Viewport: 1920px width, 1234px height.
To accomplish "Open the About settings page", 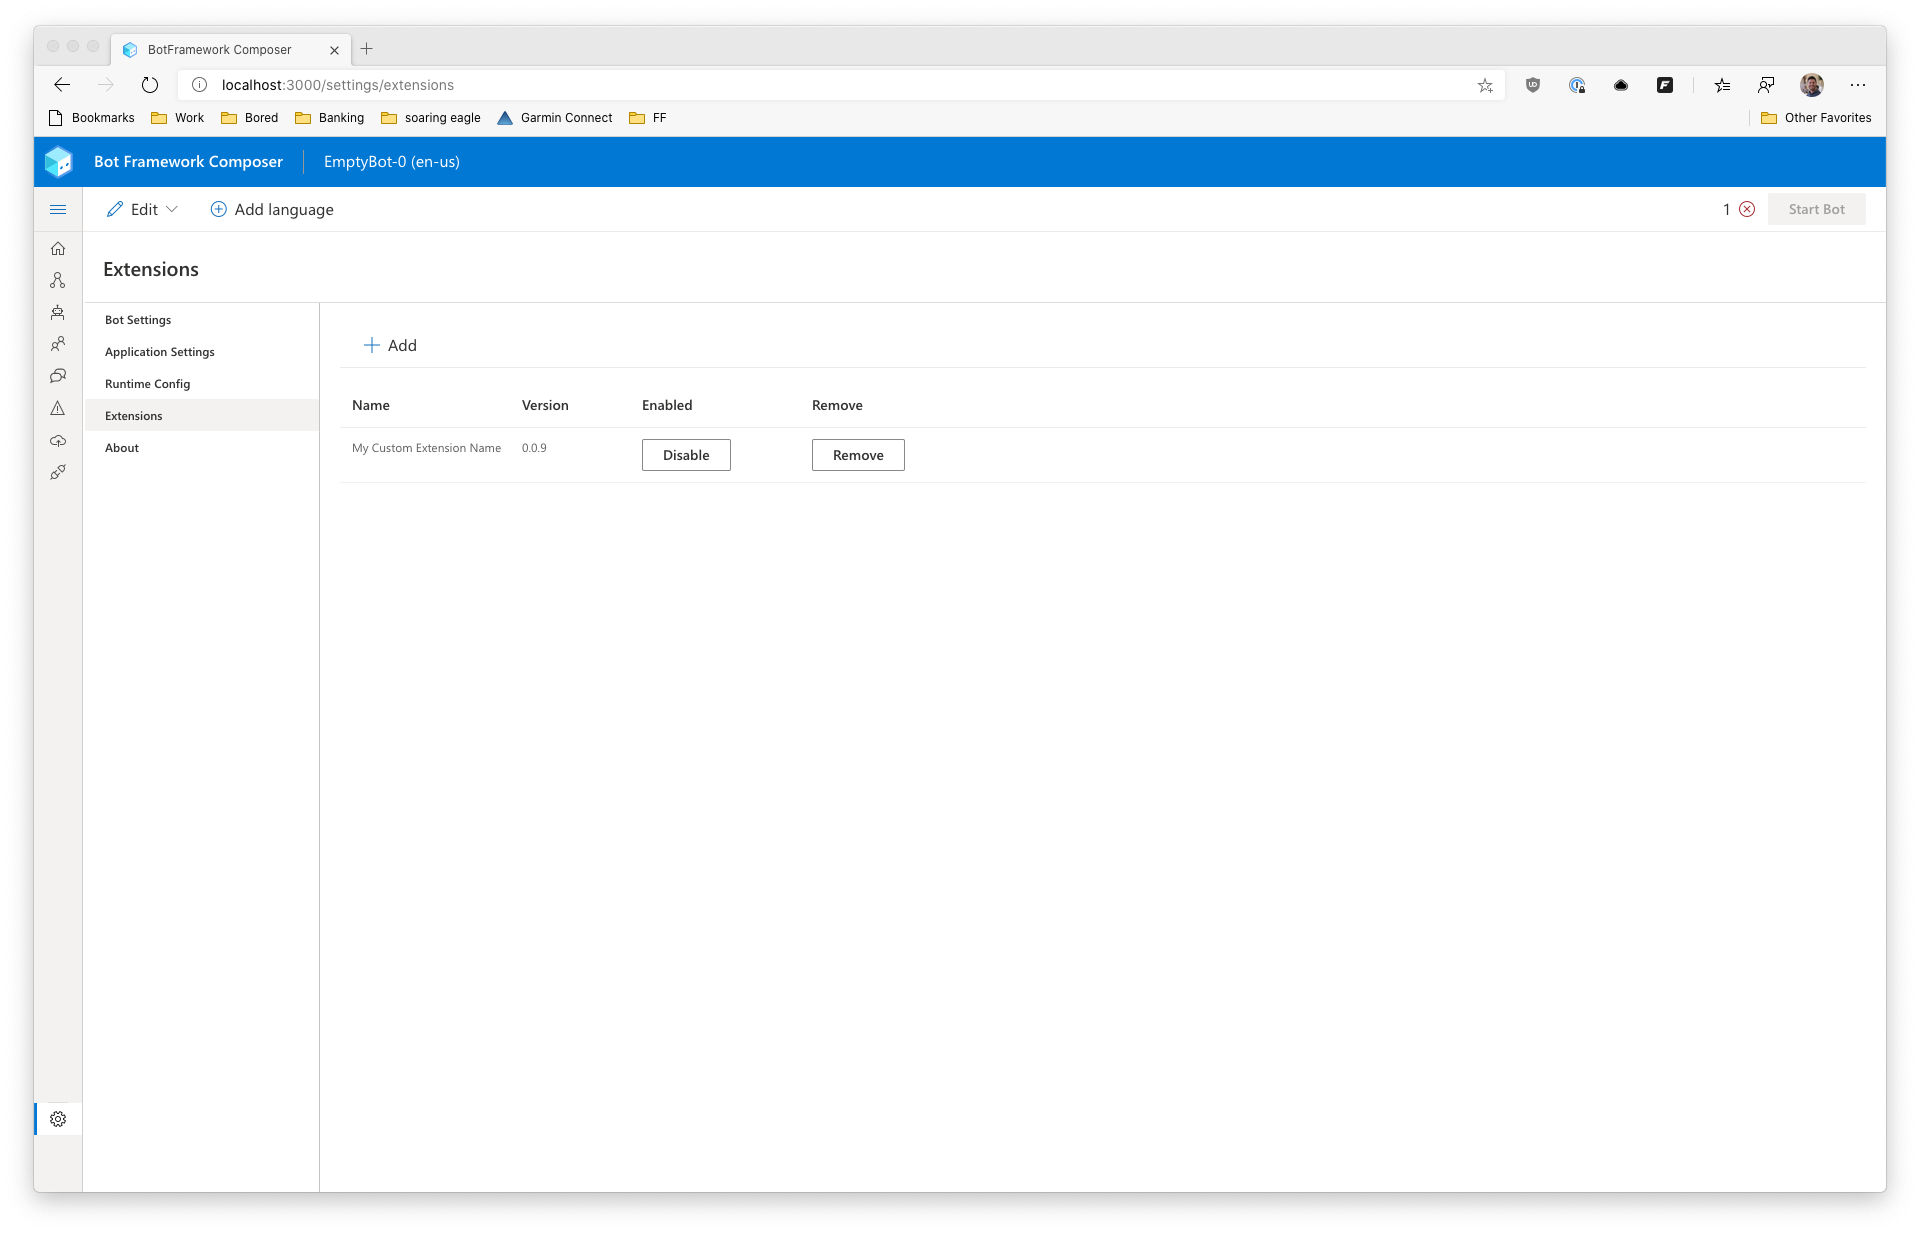I will 122,448.
